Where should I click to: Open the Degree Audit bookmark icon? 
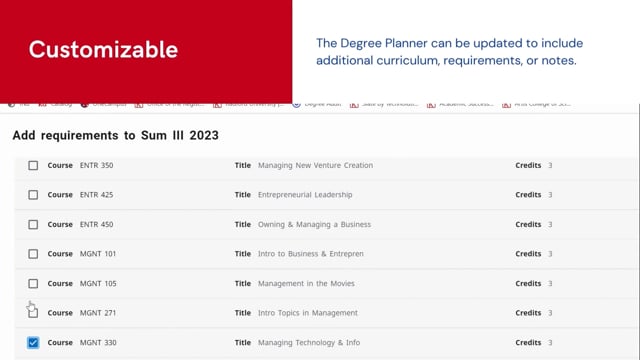[x=297, y=104]
